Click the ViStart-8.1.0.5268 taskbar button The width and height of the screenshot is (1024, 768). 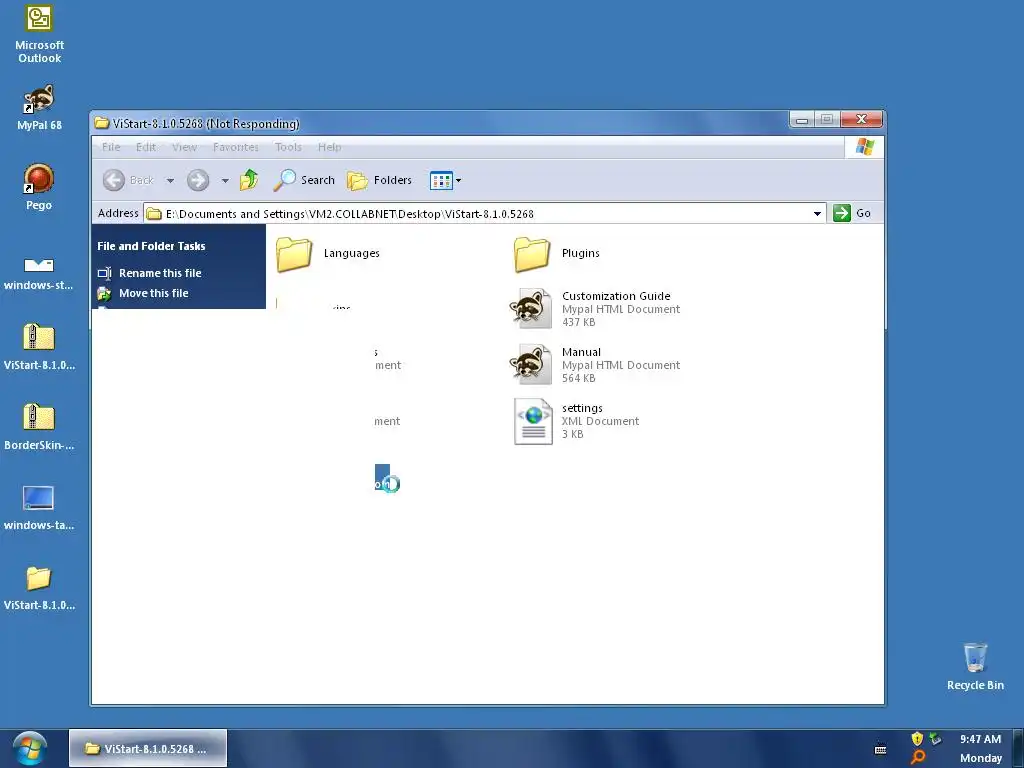point(148,748)
